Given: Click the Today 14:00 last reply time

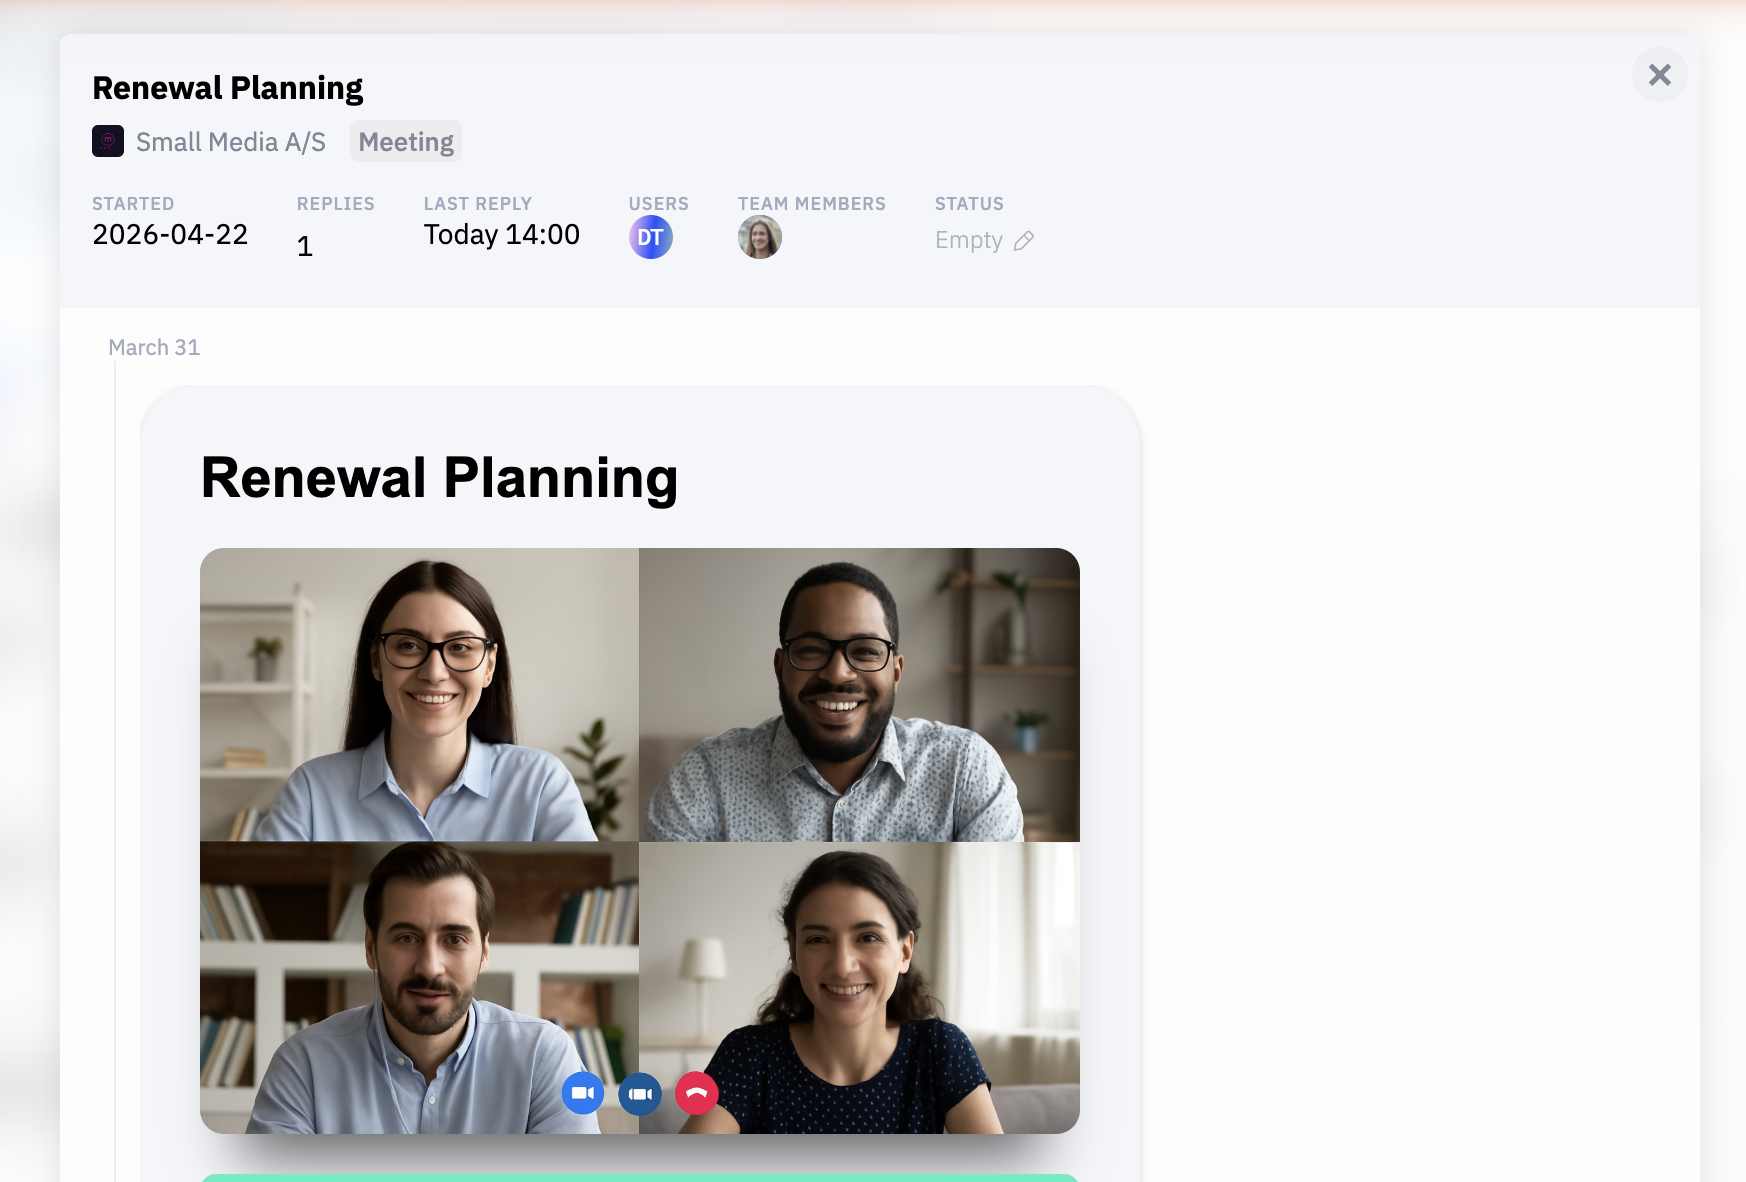Looking at the screenshot, I should click(x=501, y=235).
